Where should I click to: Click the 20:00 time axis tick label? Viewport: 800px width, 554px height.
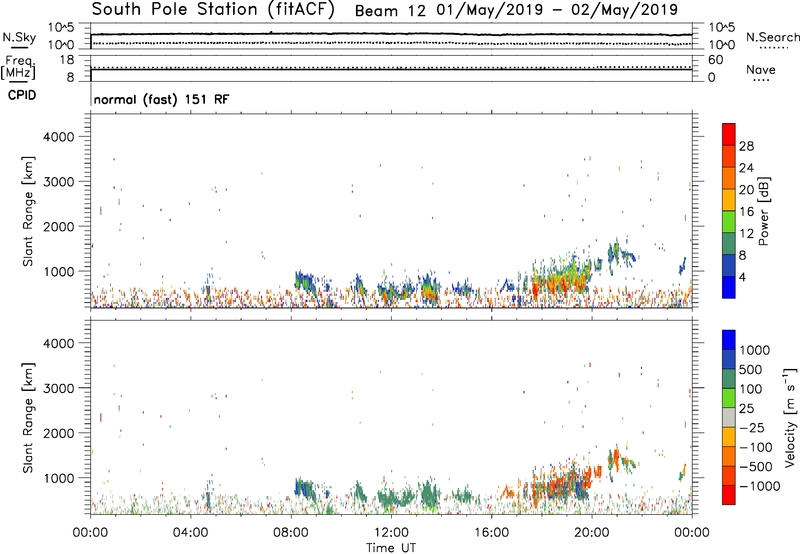coord(591,533)
